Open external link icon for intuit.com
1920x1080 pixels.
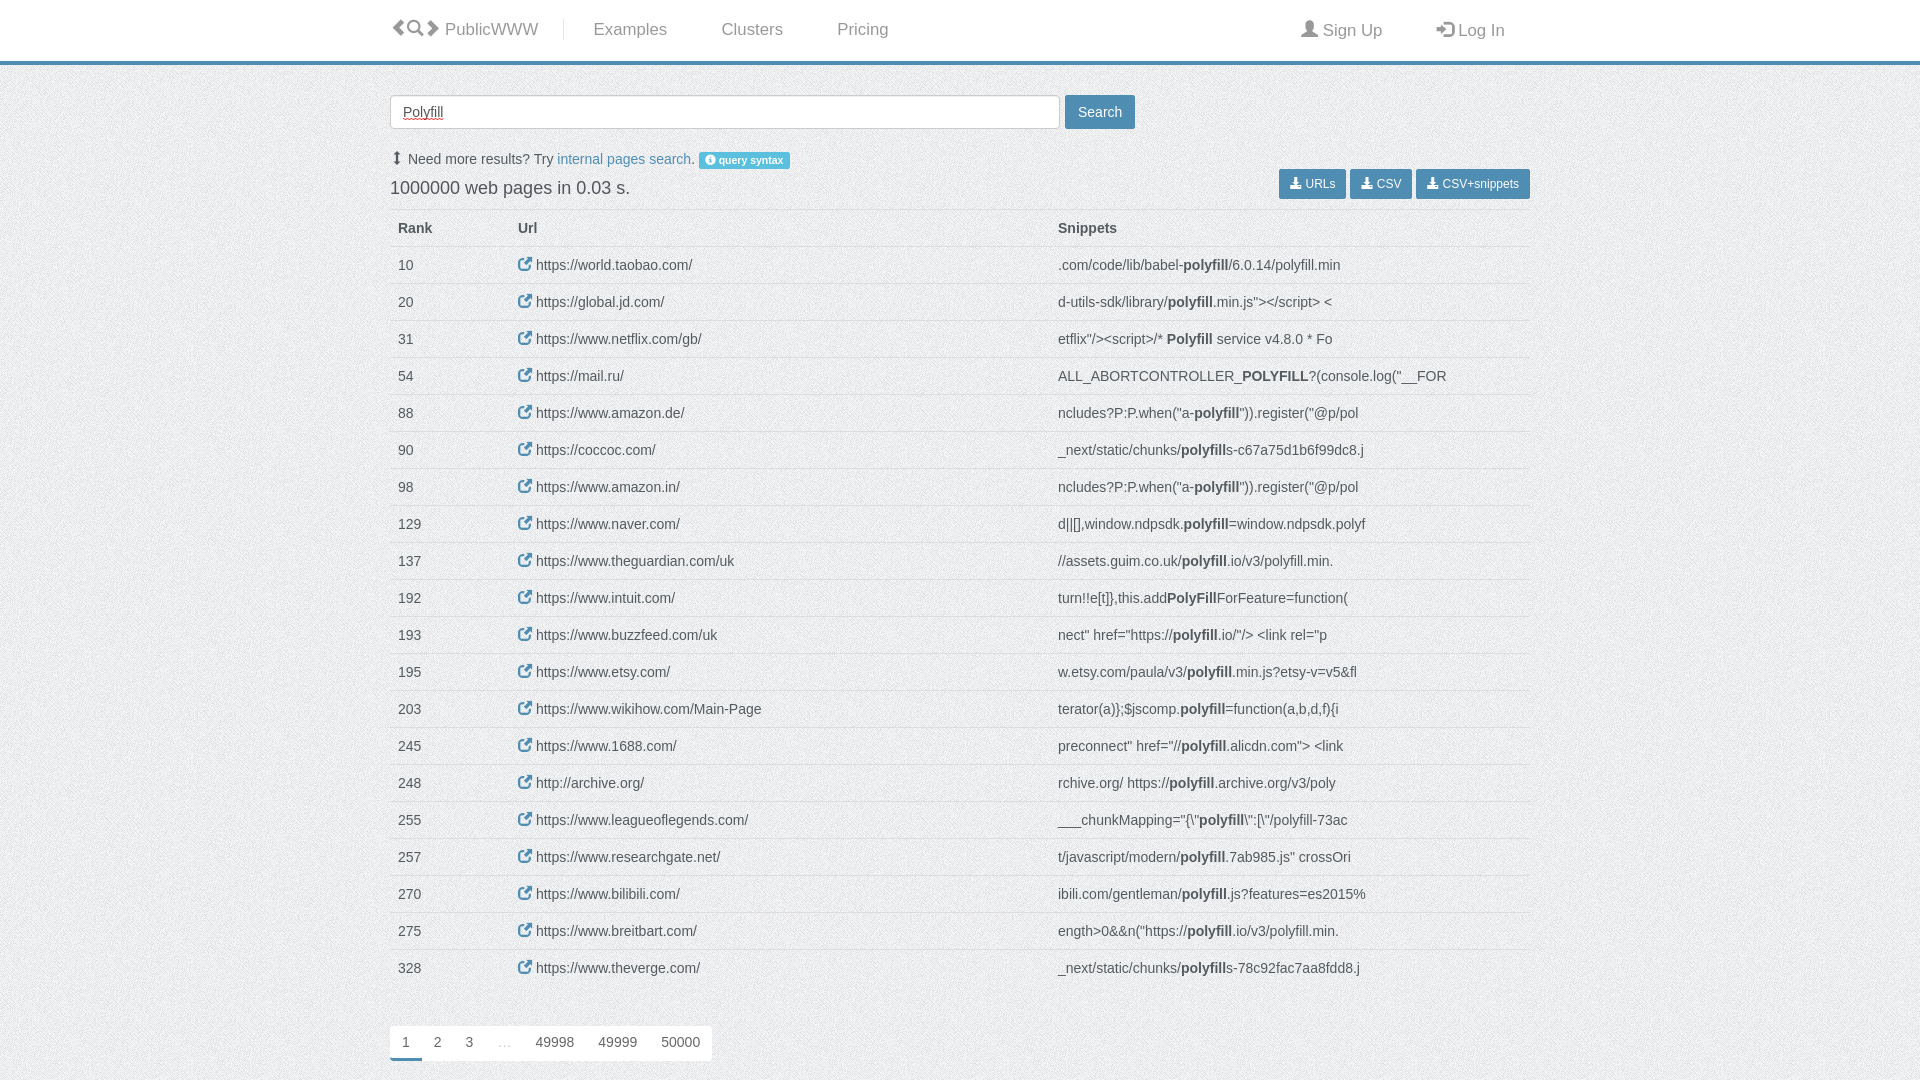click(x=525, y=598)
